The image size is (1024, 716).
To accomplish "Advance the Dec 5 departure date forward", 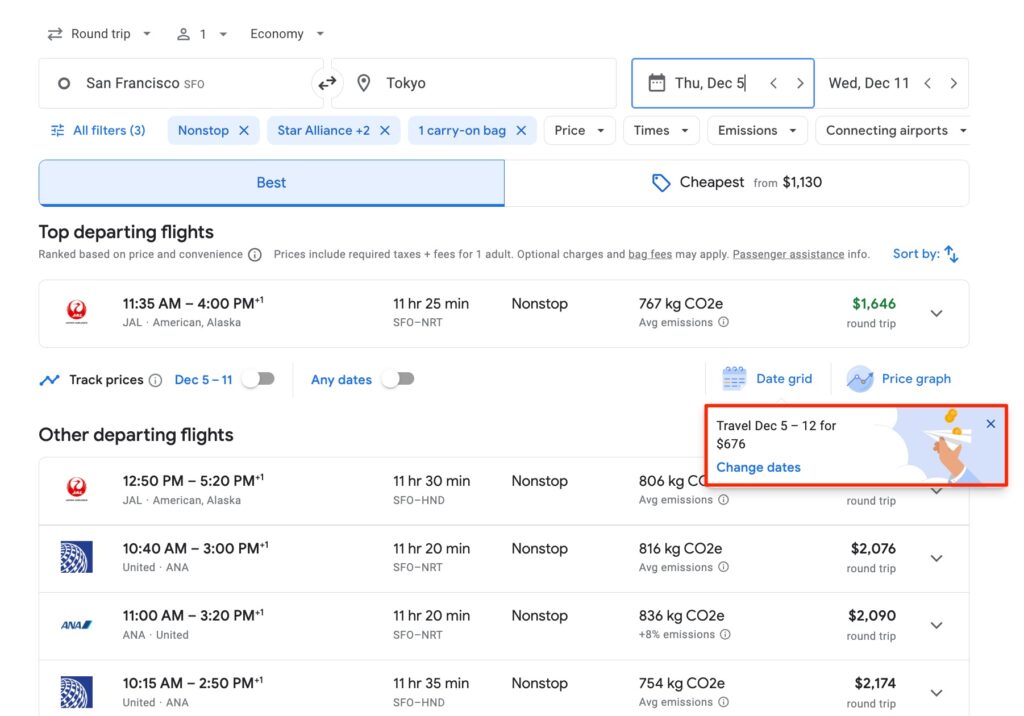I will (800, 83).
